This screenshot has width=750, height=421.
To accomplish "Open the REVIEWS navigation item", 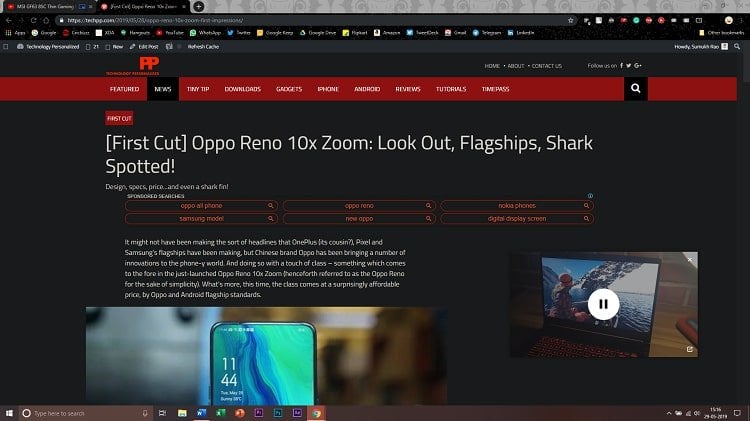I will click(x=408, y=89).
